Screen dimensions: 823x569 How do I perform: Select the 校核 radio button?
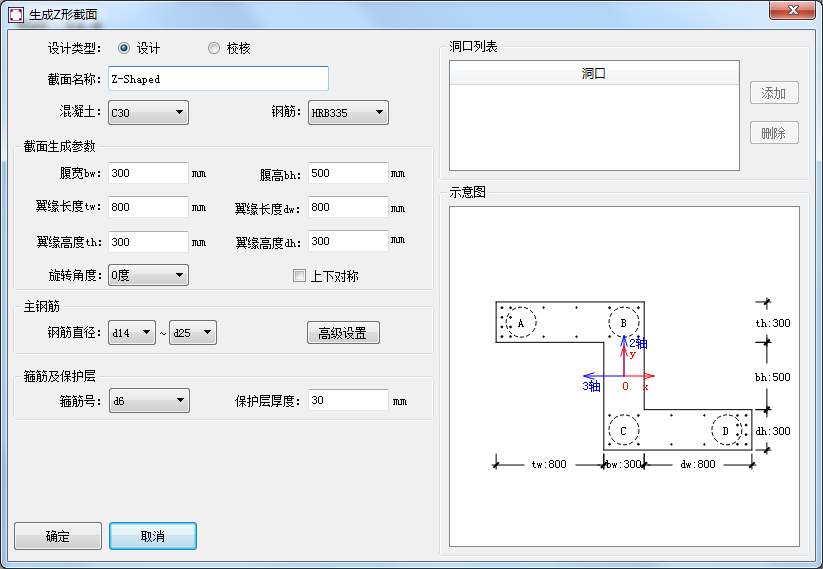click(x=214, y=48)
